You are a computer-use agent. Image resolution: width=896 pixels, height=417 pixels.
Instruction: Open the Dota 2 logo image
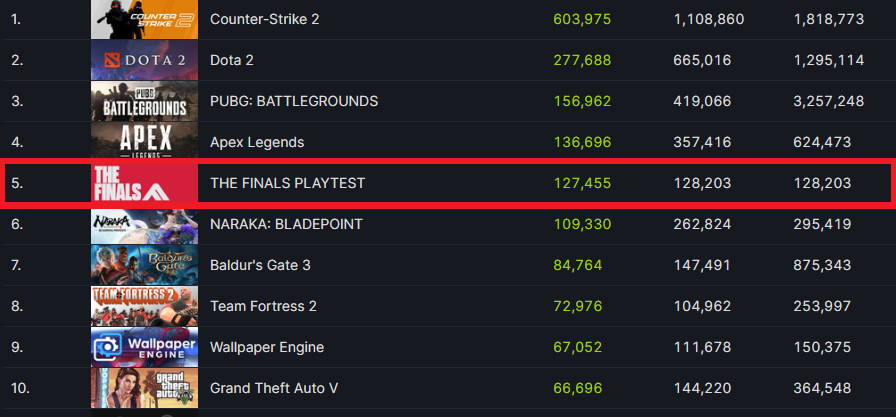click(x=144, y=60)
